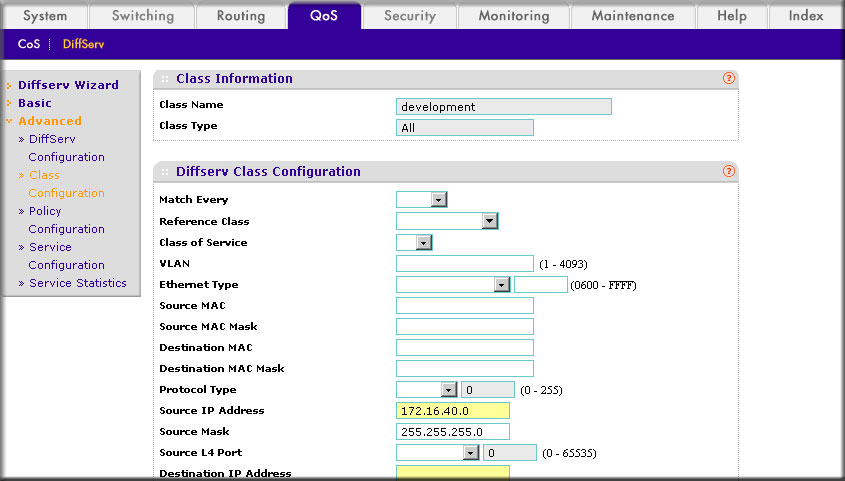The height and width of the screenshot is (481, 845).
Task: Click the Source MAC Mask field
Action: pos(465,326)
